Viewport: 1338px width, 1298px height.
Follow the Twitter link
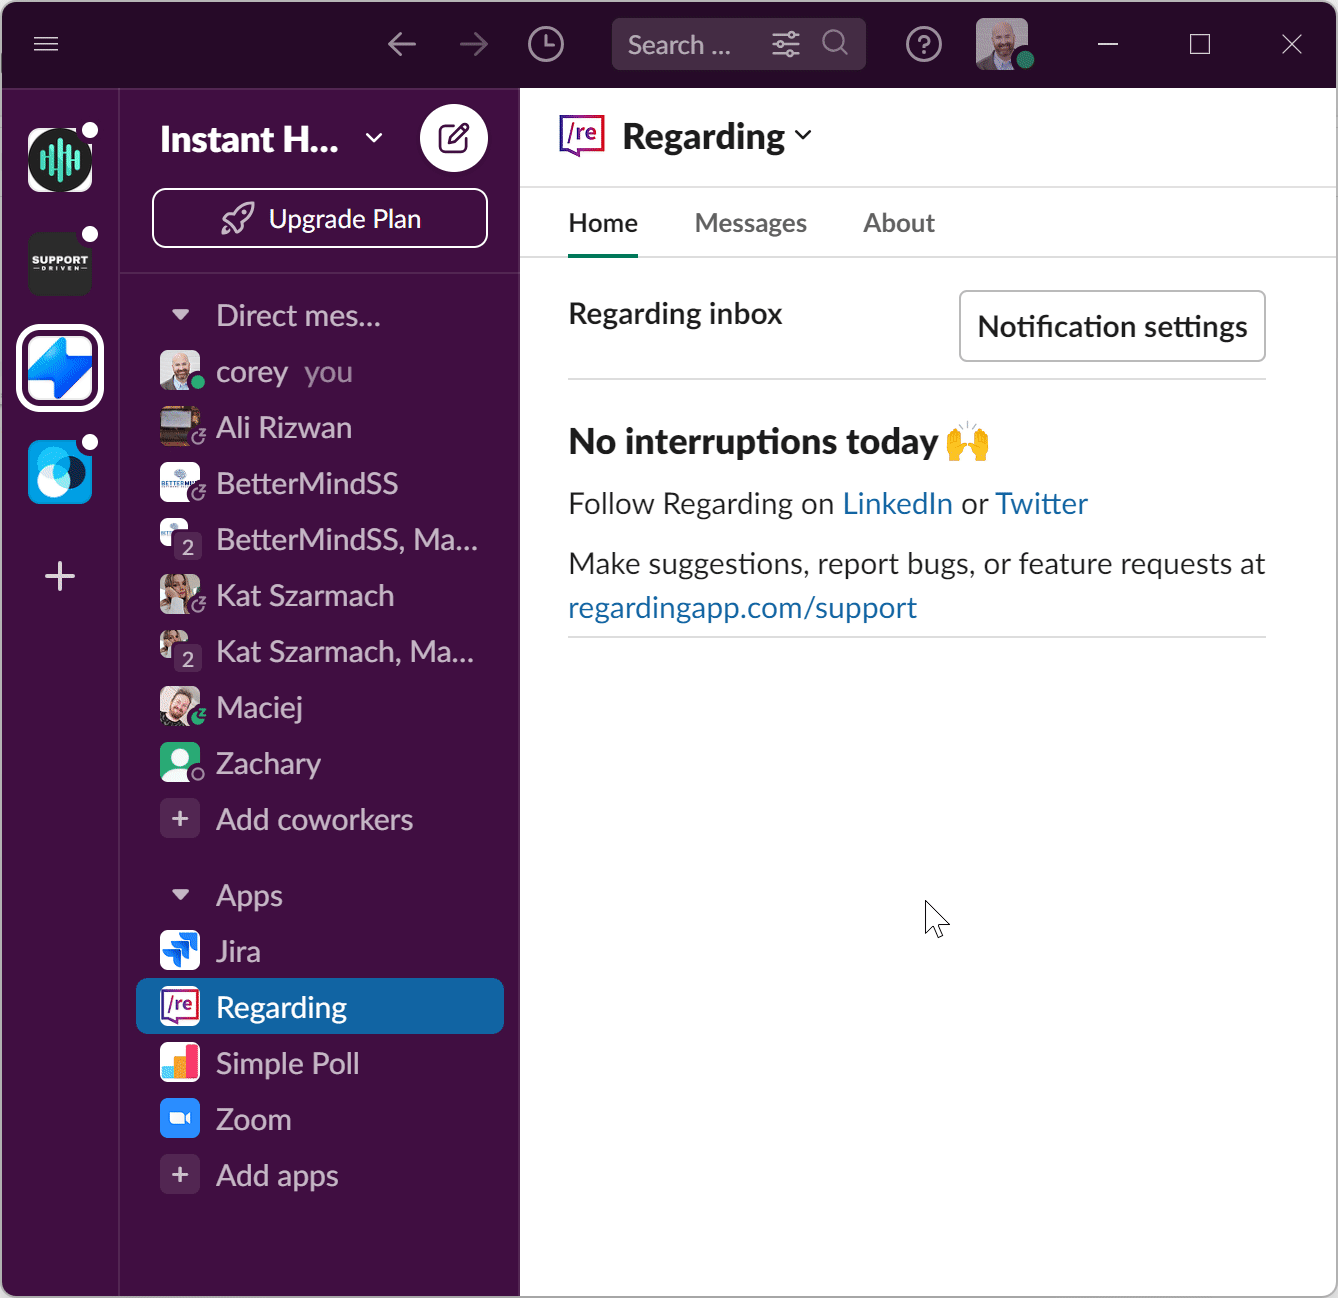1041,503
